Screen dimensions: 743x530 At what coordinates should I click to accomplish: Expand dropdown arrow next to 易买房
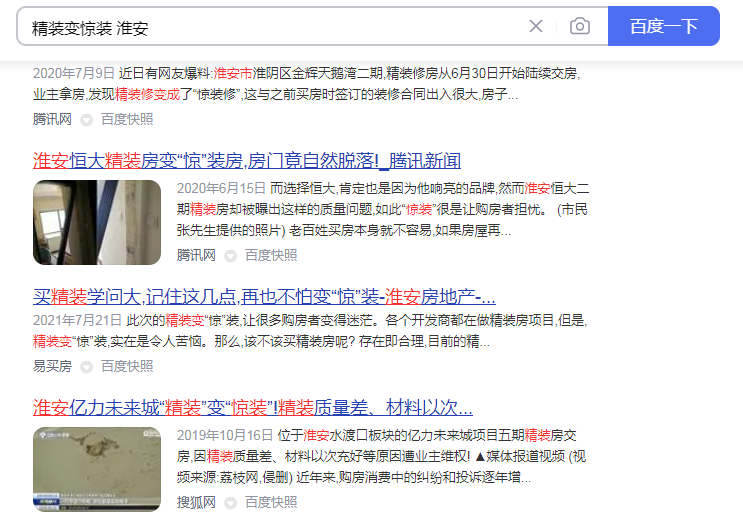[x=86, y=367]
